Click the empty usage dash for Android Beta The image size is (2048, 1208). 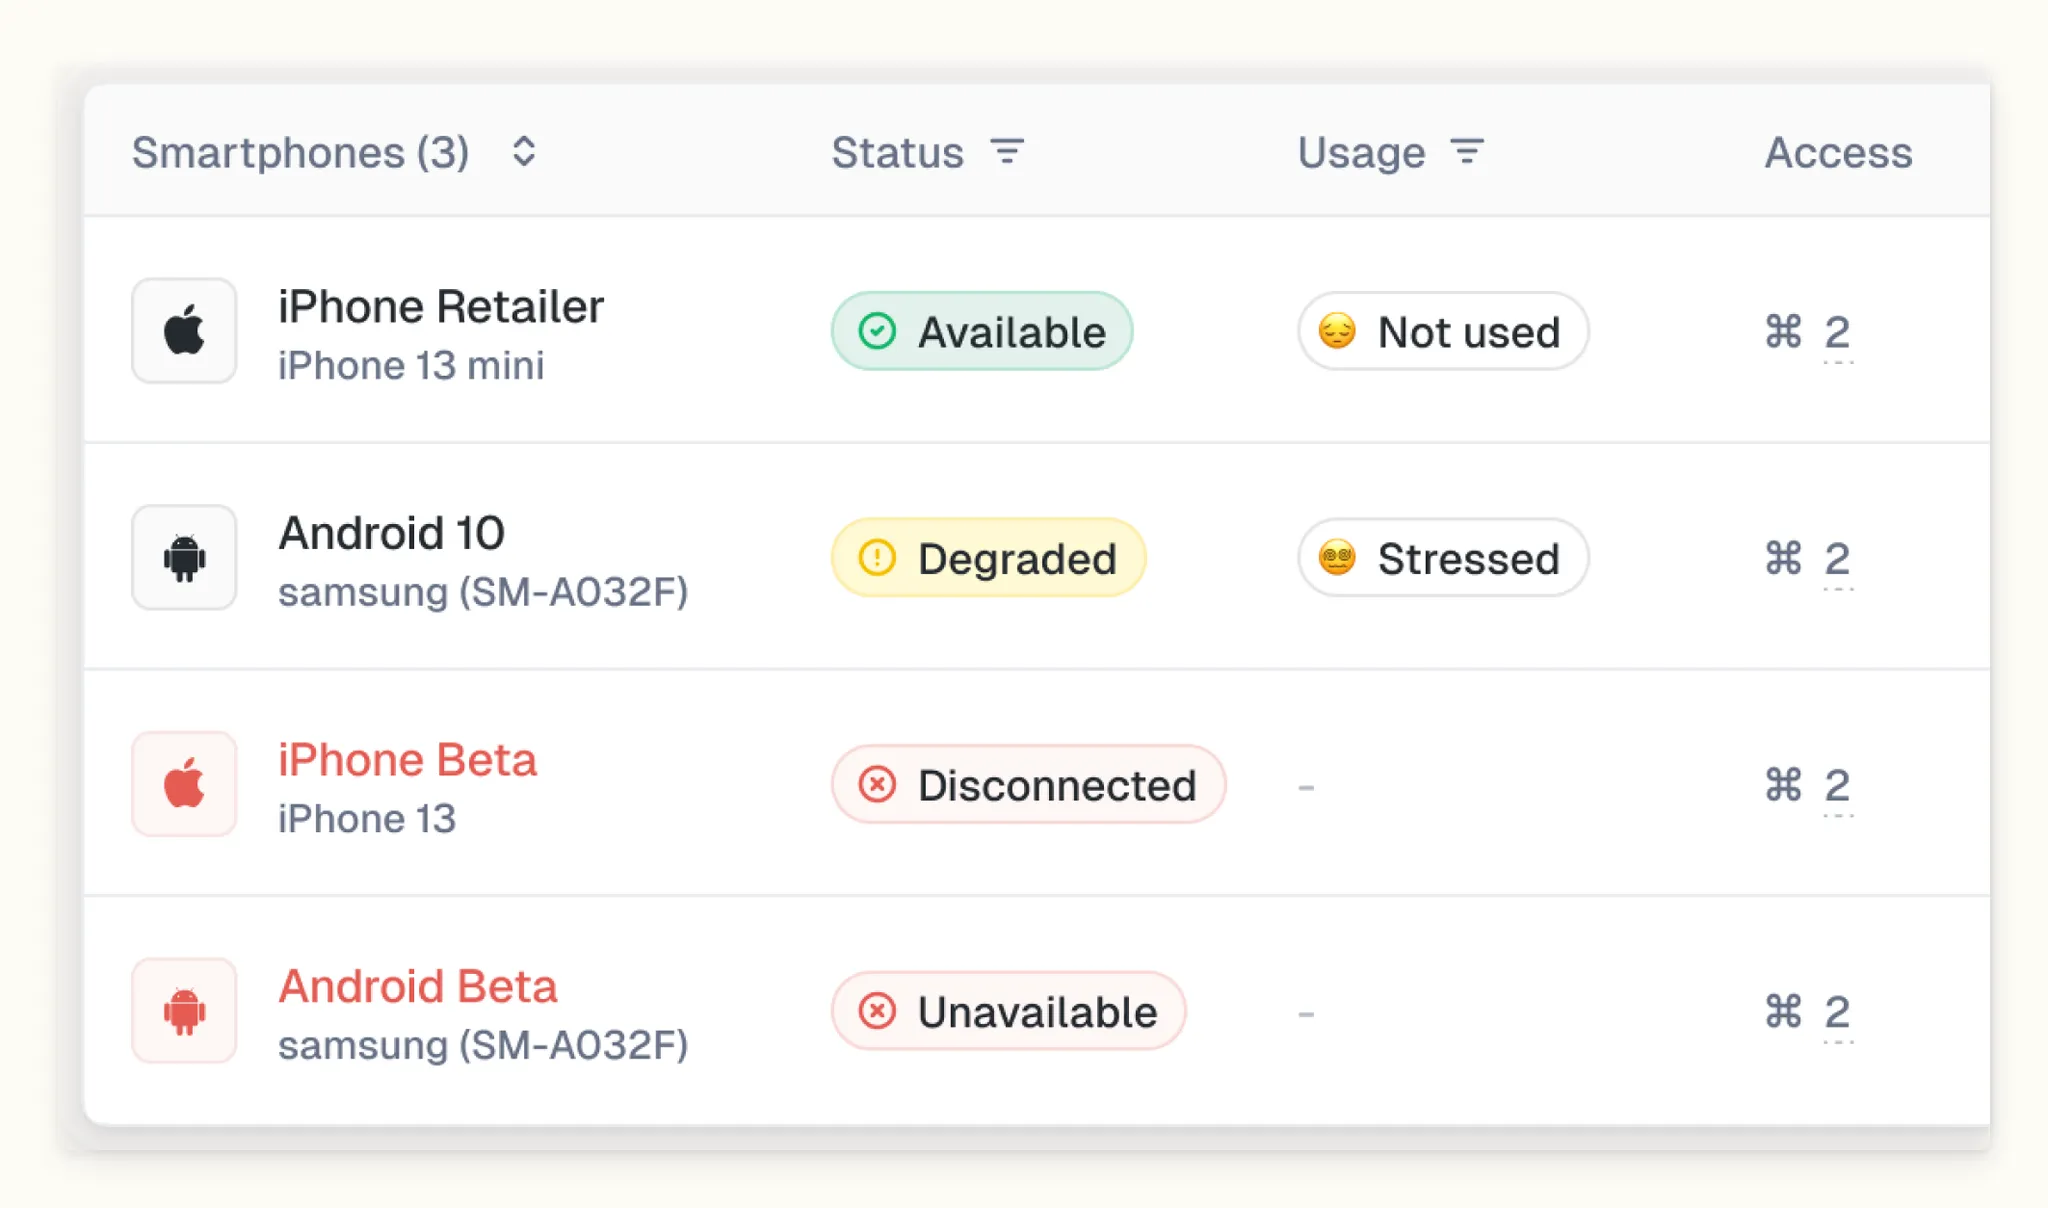pos(1306,1014)
